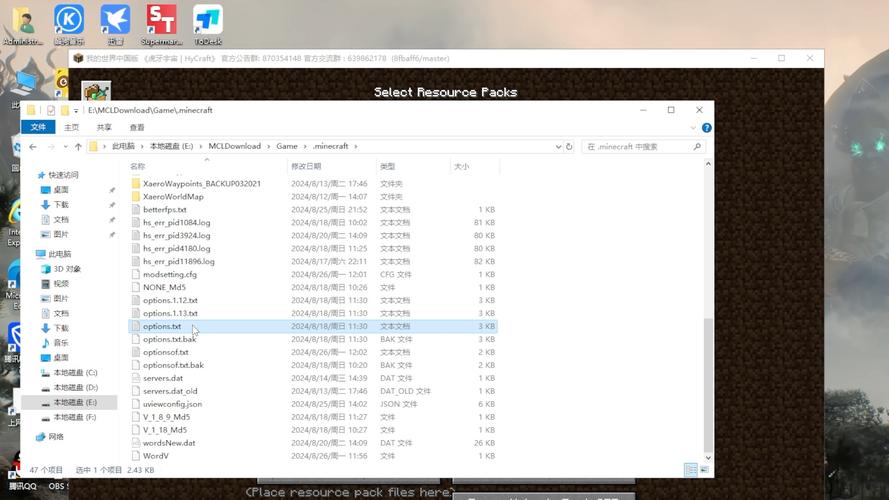Image resolution: width=889 pixels, height=500 pixels.
Task: Expand the breadcrumb arrow after MCLDownload
Action: pyautogui.click(x=269, y=146)
